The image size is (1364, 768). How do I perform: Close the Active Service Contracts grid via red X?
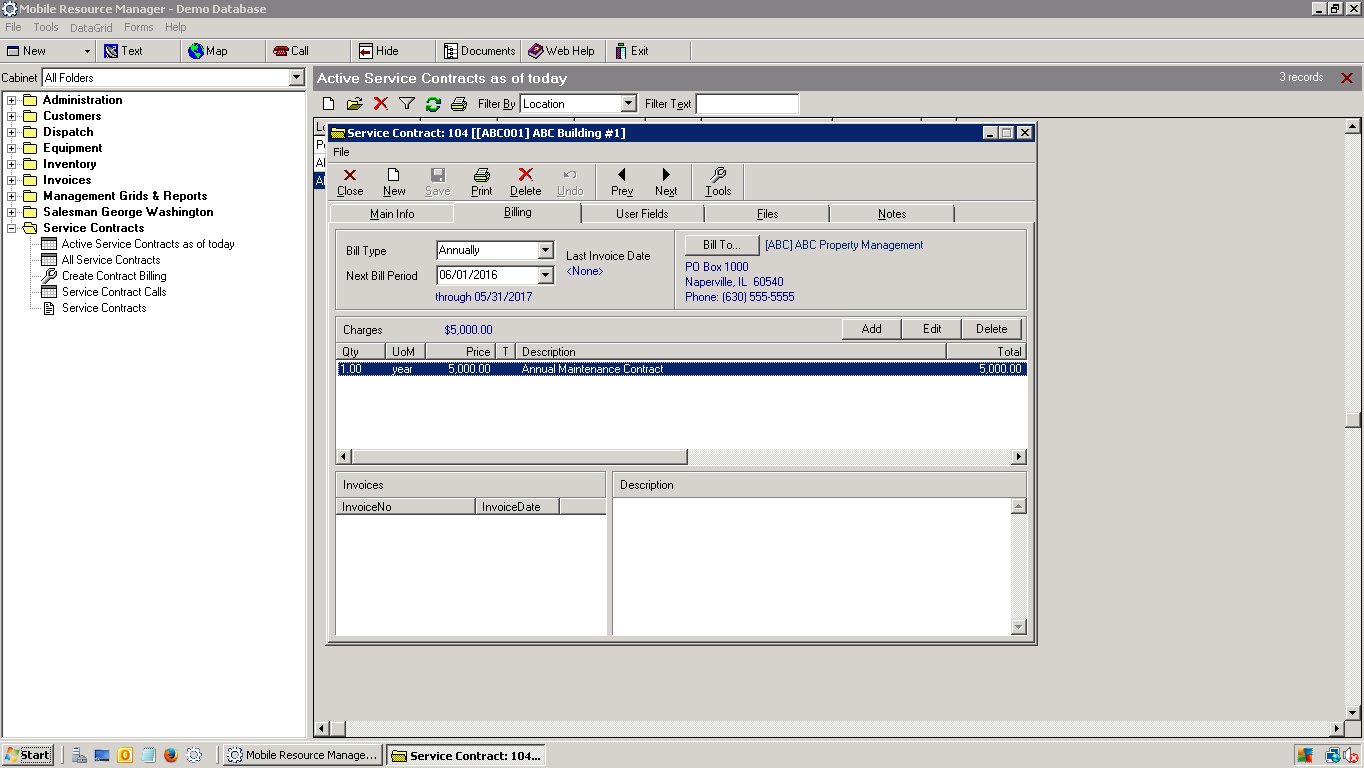coord(1347,78)
